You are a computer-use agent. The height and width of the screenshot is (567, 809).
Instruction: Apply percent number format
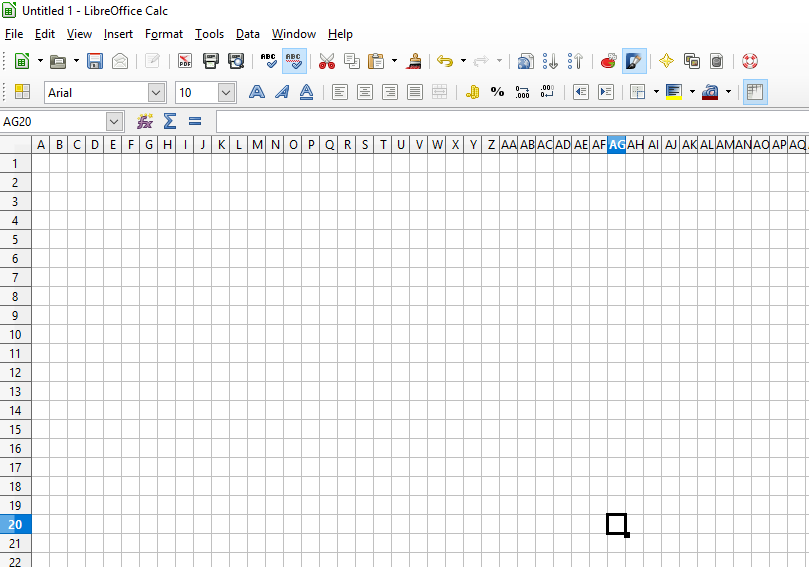(x=497, y=92)
